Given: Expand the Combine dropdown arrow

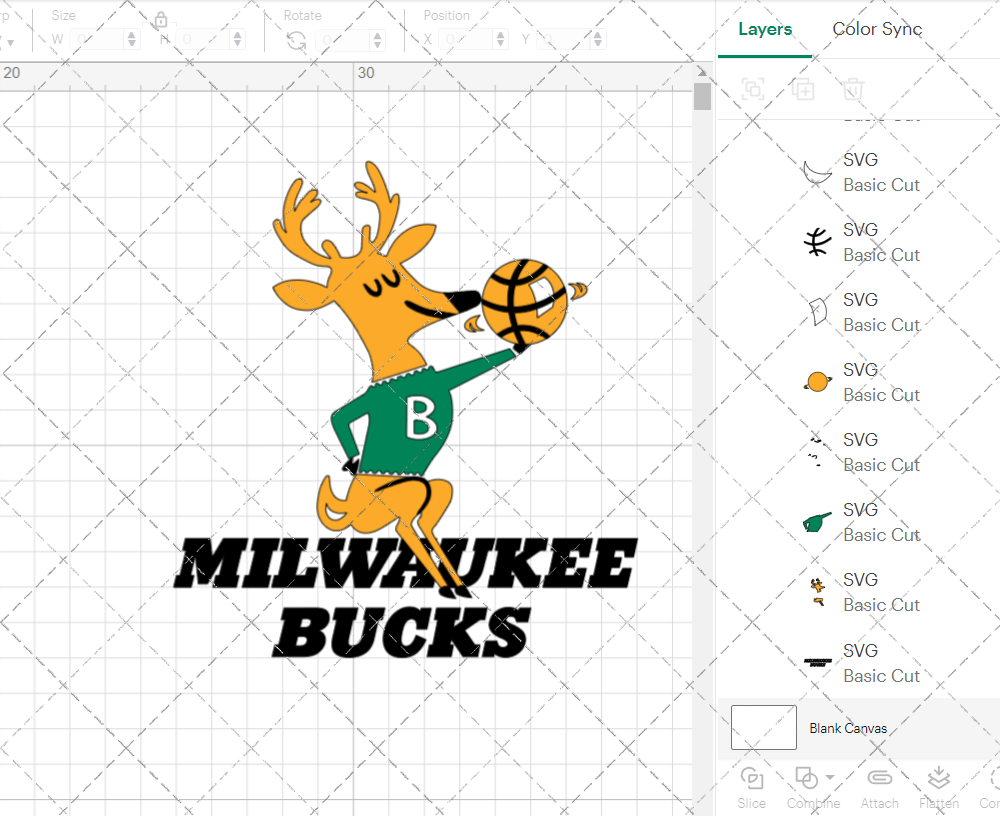Looking at the screenshot, I should pyautogui.click(x=830, y=777).
